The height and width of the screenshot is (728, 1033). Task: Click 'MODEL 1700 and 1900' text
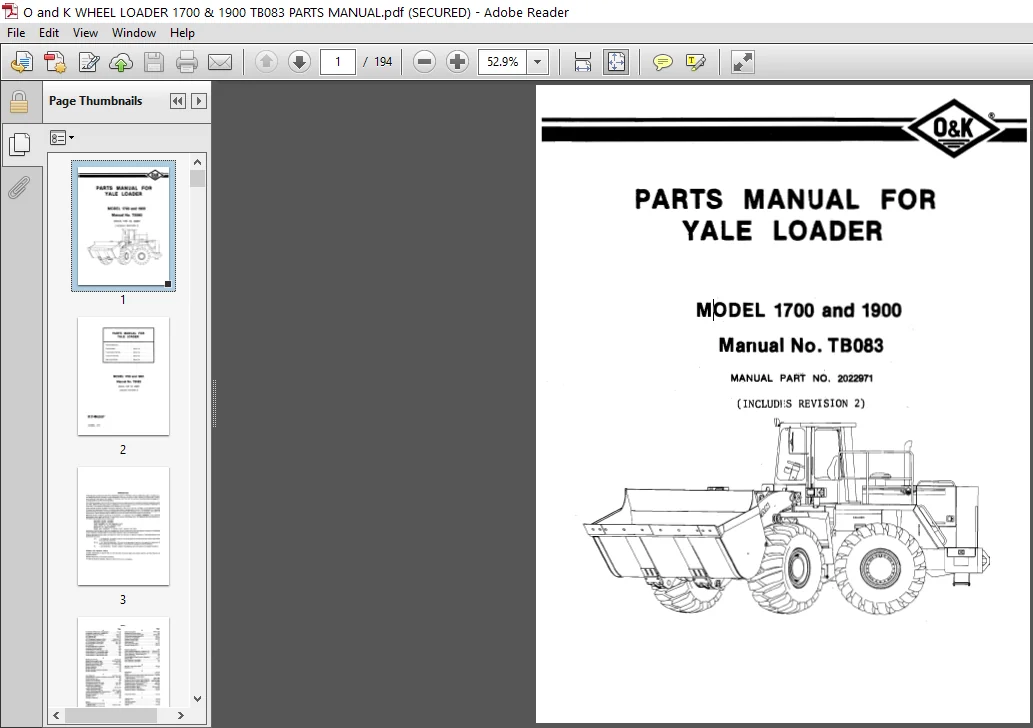tap(798, 310)
